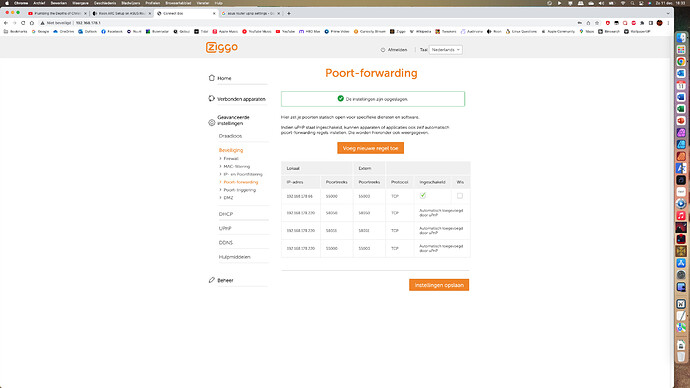Reload the page with refresh icon
This screenshot has height=388, width=690.
coord(23,23)
